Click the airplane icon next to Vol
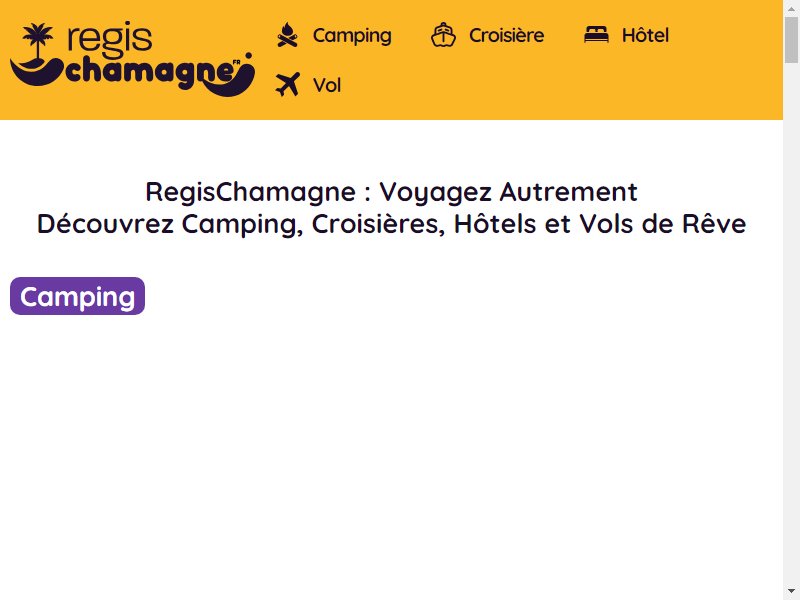Viewport: 800px width, 600px height. click(x=288, y=85)
